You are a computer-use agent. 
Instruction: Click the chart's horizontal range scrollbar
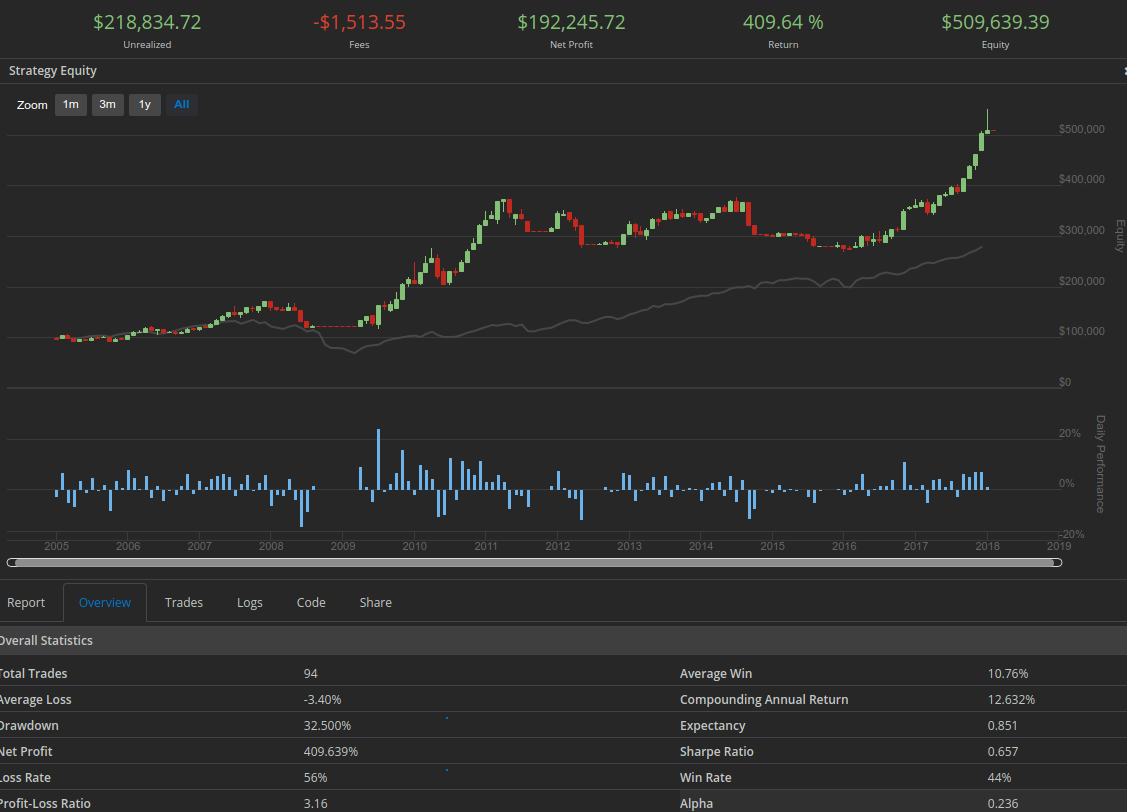click(x=534, y=563)
